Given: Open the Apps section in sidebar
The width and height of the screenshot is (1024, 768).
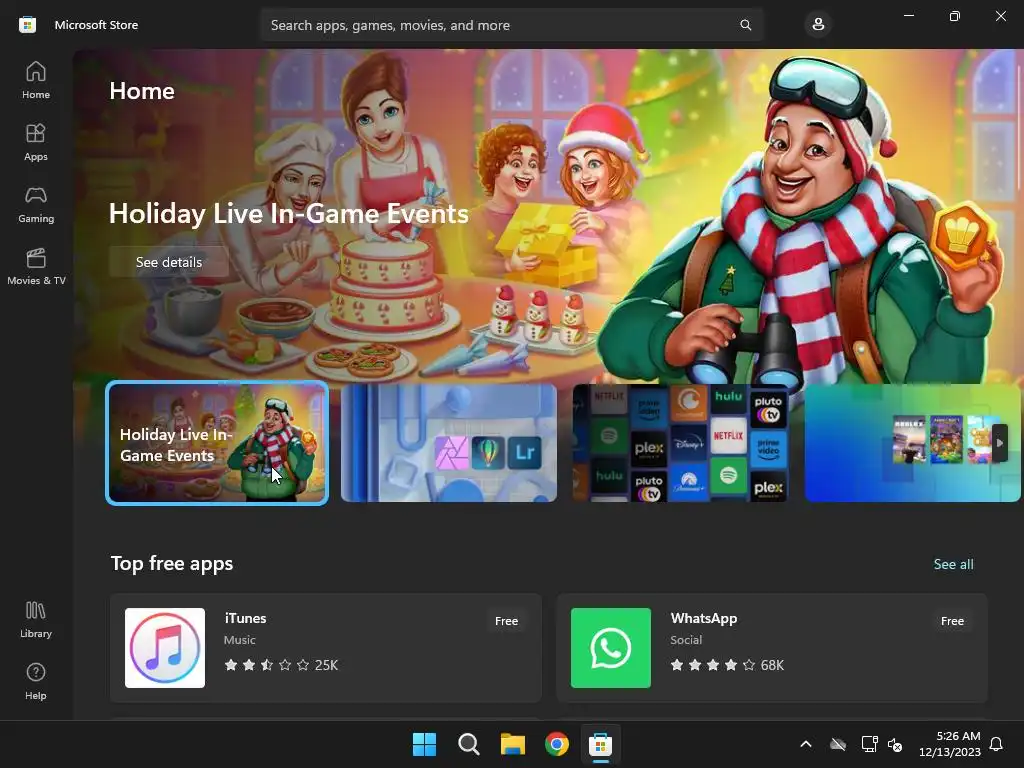Looking at the screenshot, I should [x=36, y=142].
